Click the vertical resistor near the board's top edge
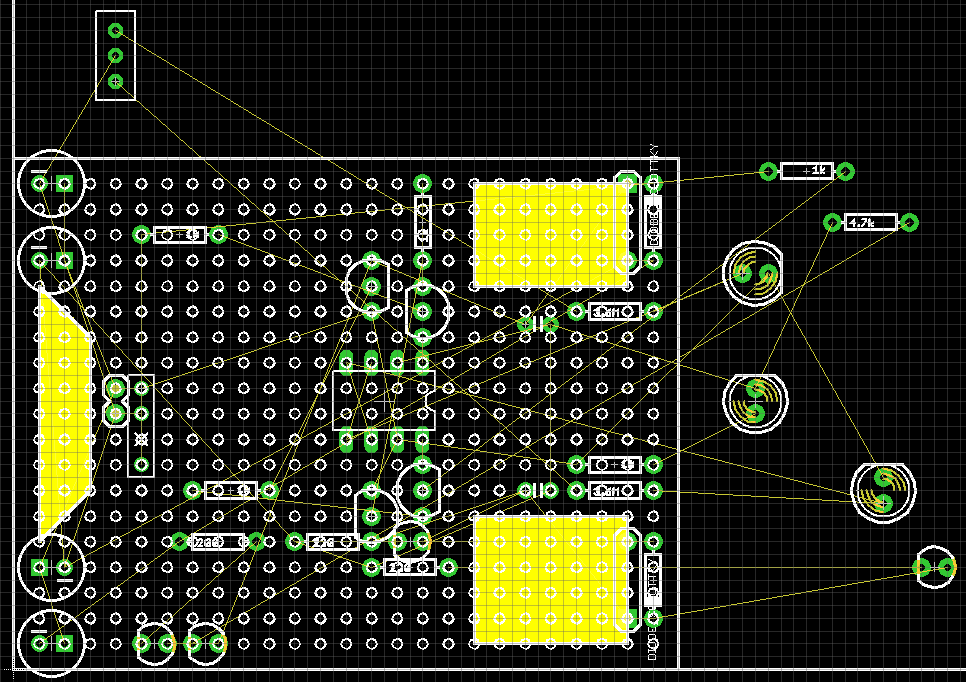The width and height of the screenshot is (966, 682). 422,221
